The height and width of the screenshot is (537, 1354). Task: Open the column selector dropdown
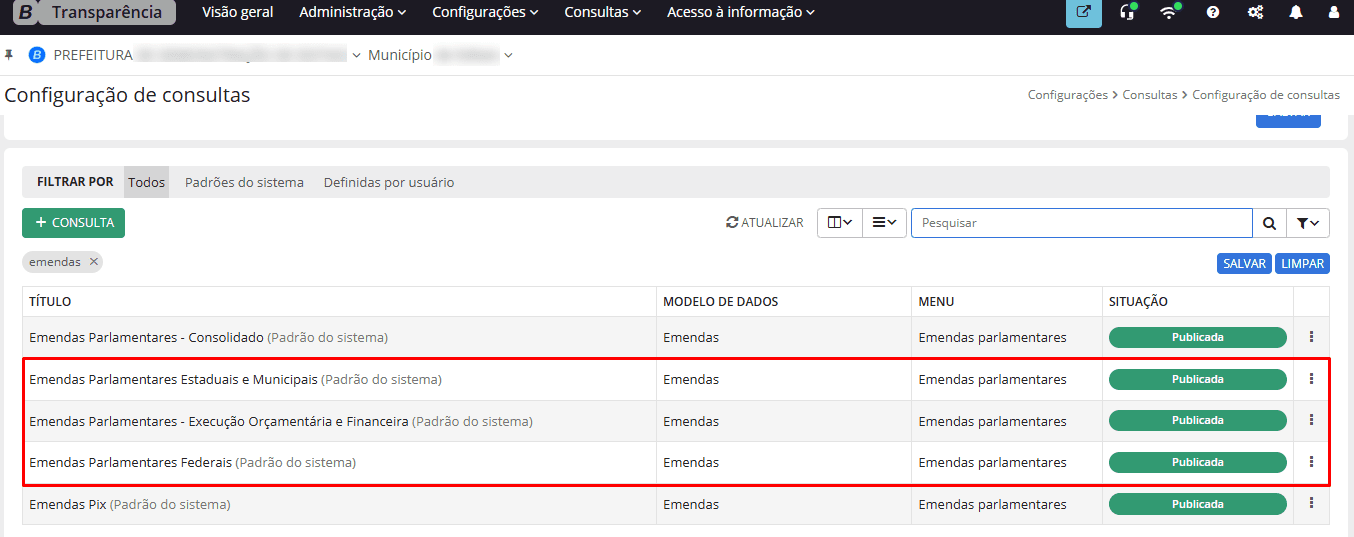(839, 223)
